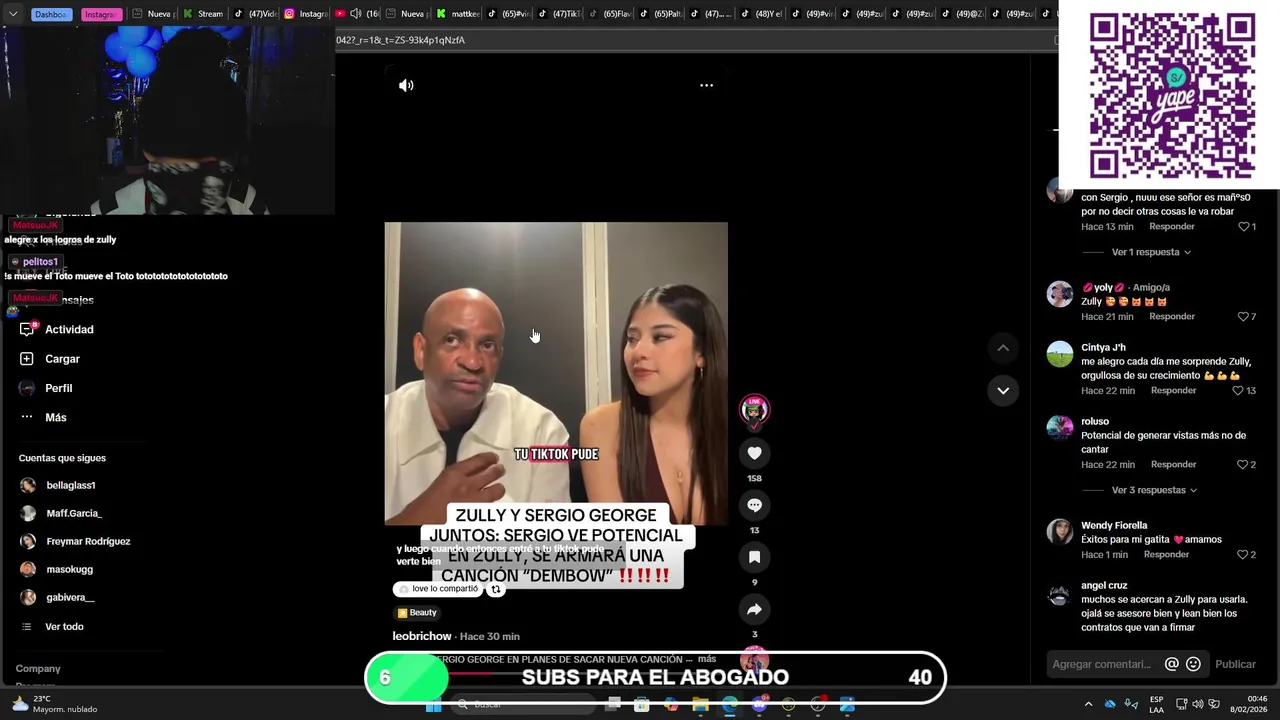Reply to Wendy Fiorella's comment
Viewport: 1280px width, 720px height.
click(1166, 555)
